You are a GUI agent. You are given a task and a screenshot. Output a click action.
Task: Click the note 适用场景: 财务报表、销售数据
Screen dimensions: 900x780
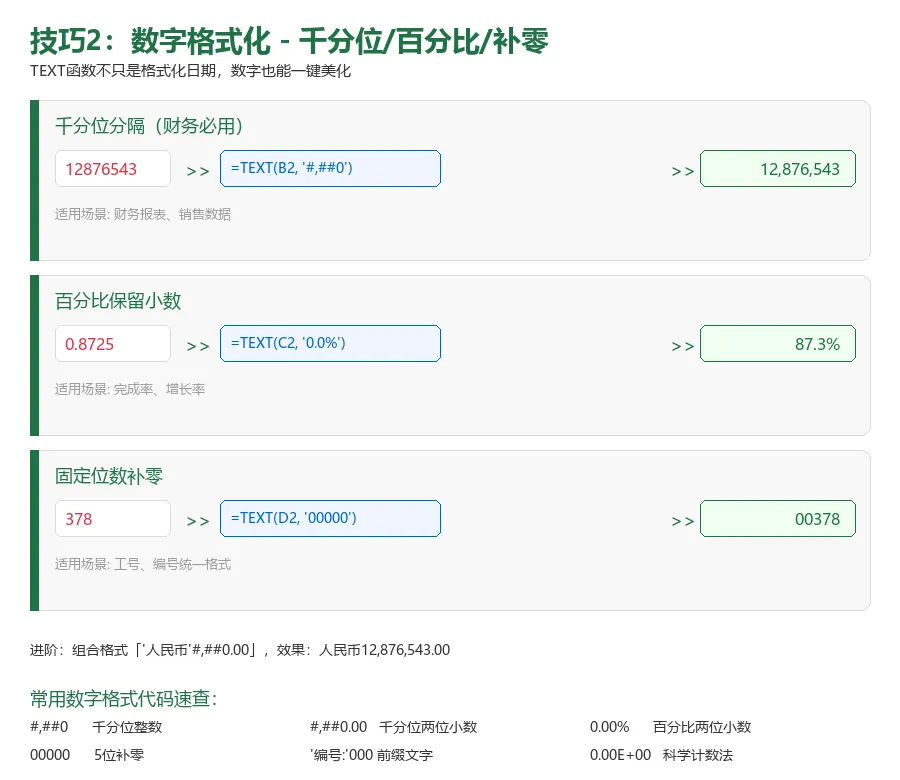(143, 214)
